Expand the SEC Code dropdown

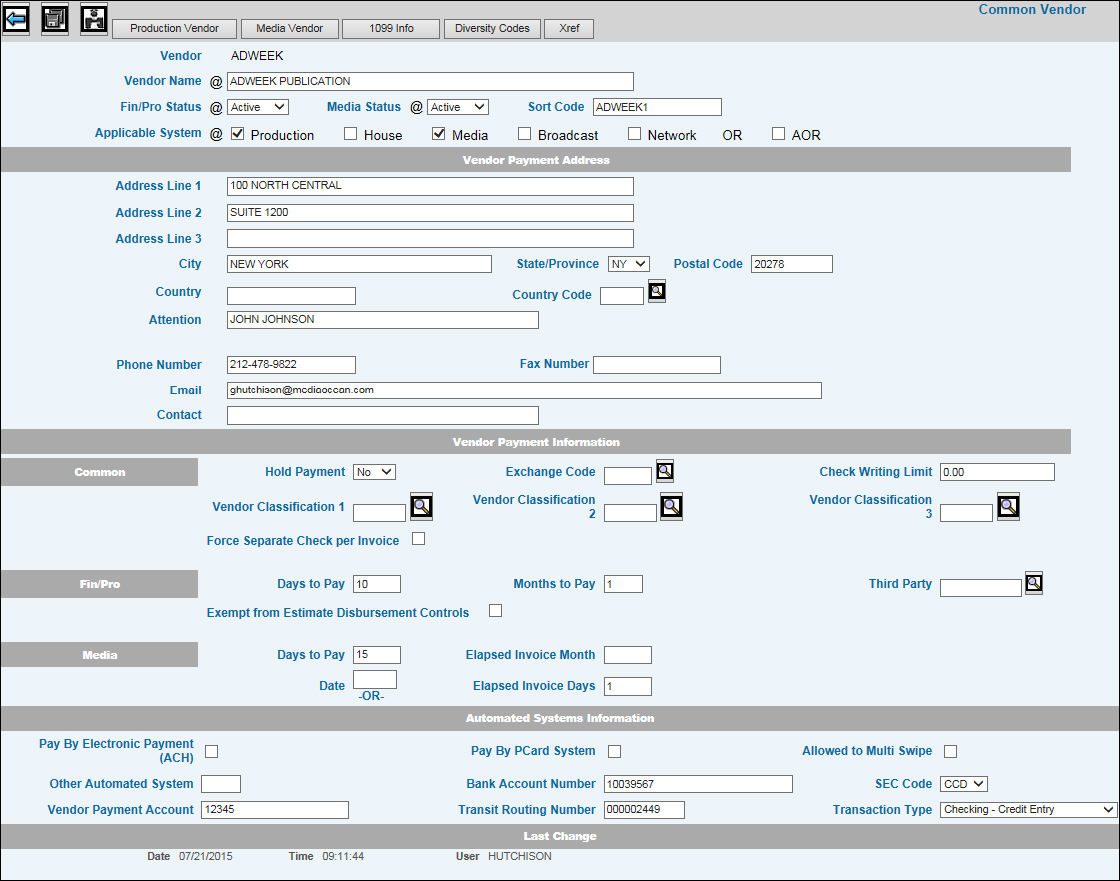coord(964,784)
